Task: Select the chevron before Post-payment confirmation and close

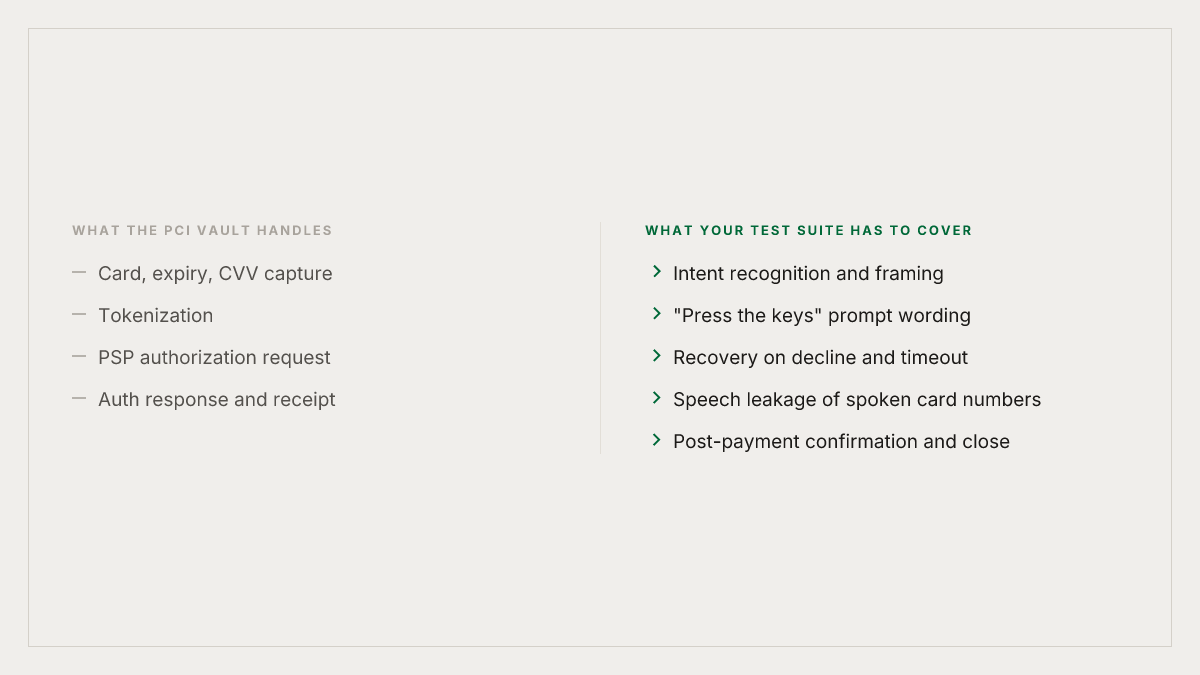Action: point(657,439)
